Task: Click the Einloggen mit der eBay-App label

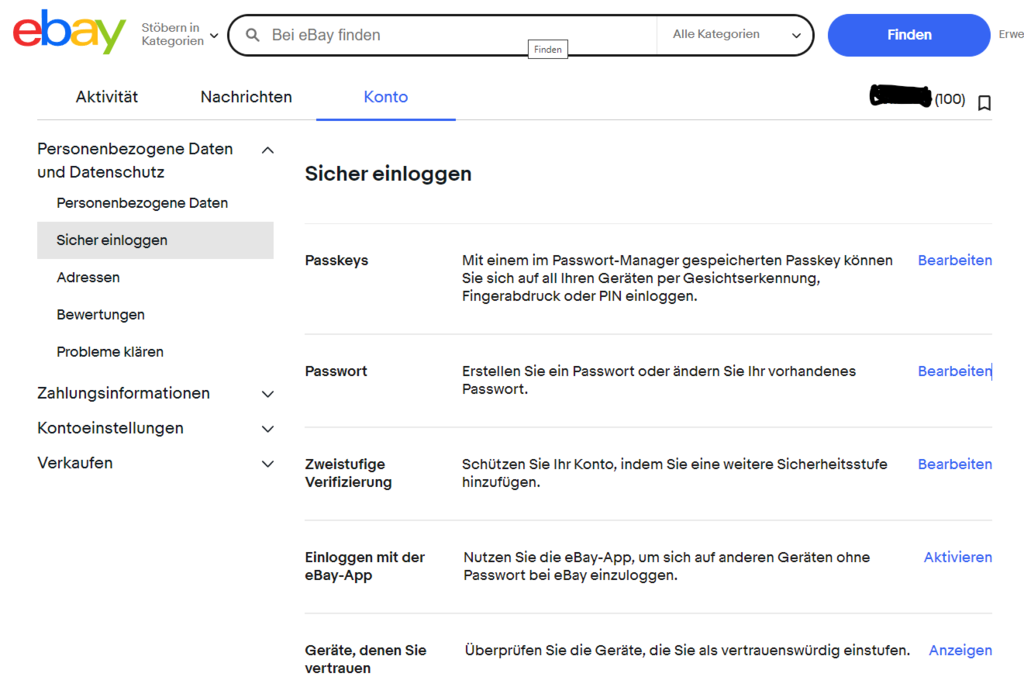Action: (364, 566)
